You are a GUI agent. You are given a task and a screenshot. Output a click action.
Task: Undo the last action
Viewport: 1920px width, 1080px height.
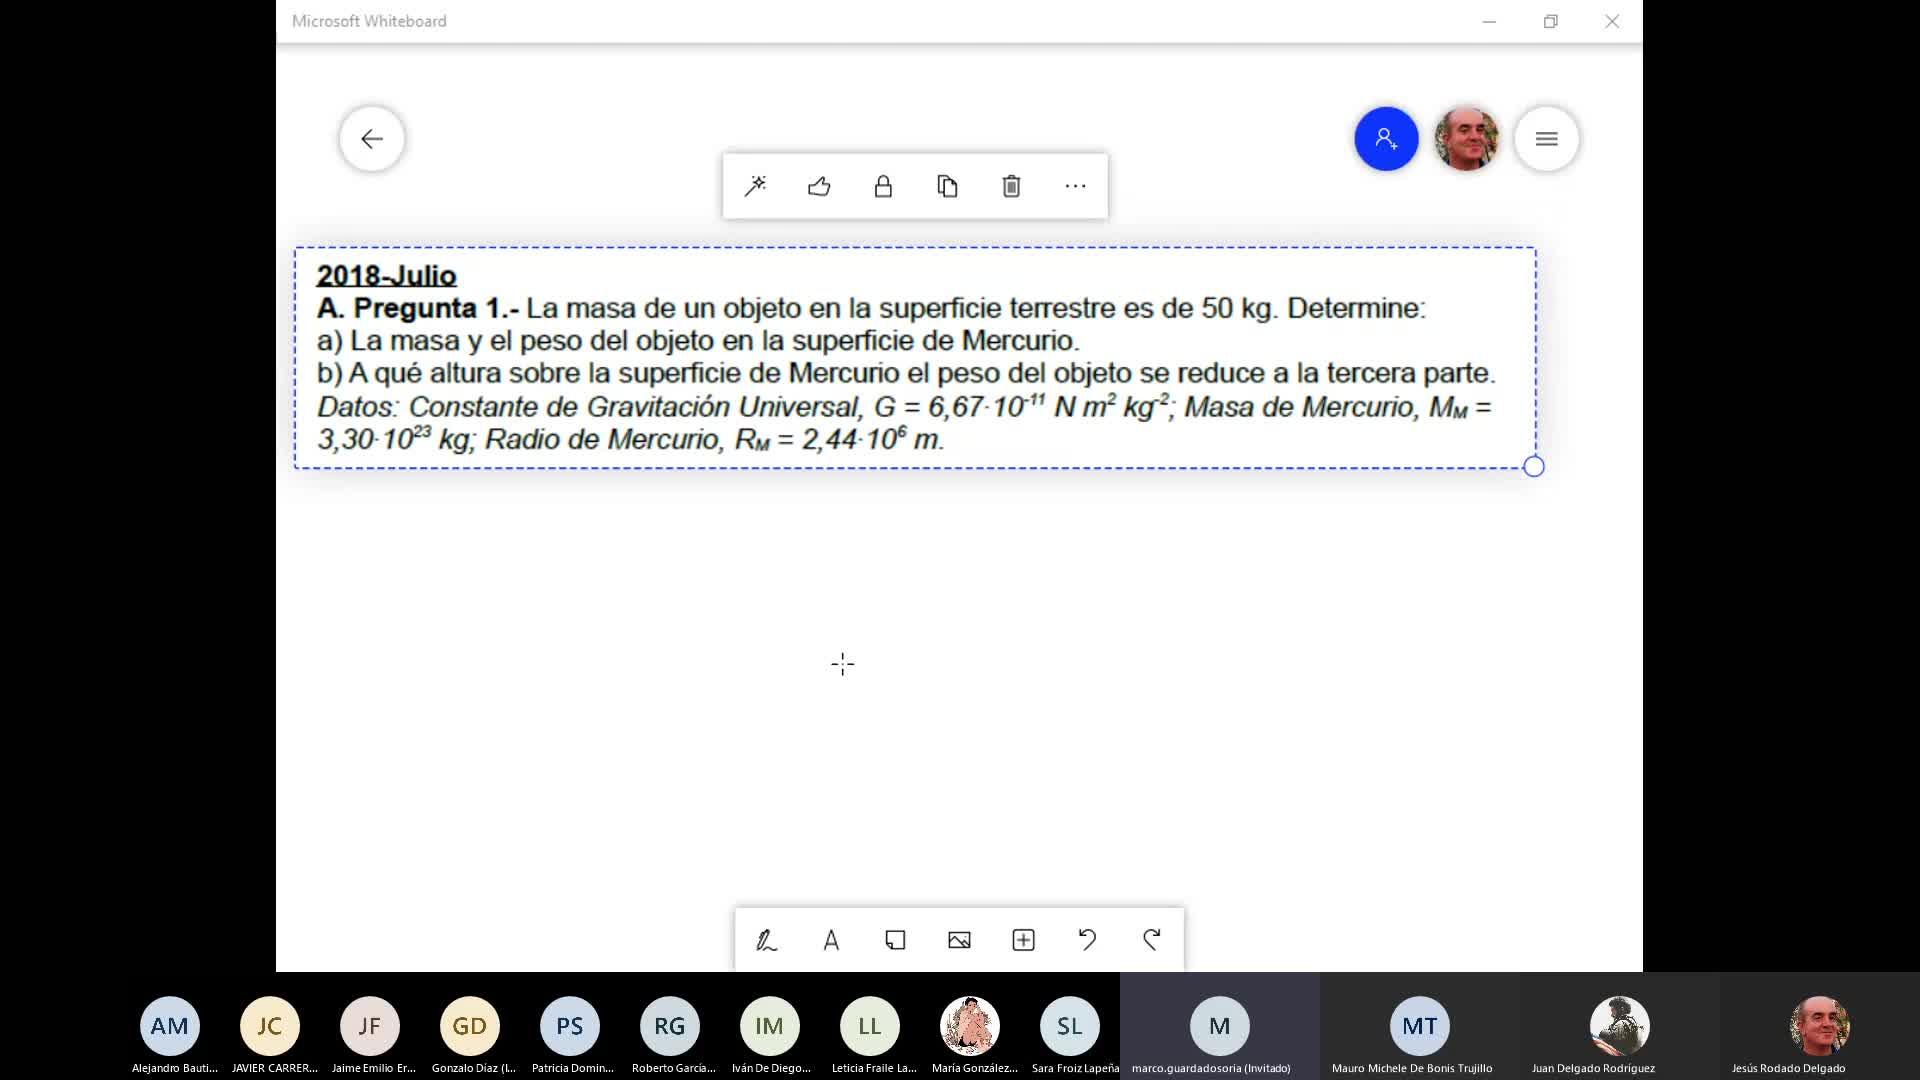pos(1087,940)
